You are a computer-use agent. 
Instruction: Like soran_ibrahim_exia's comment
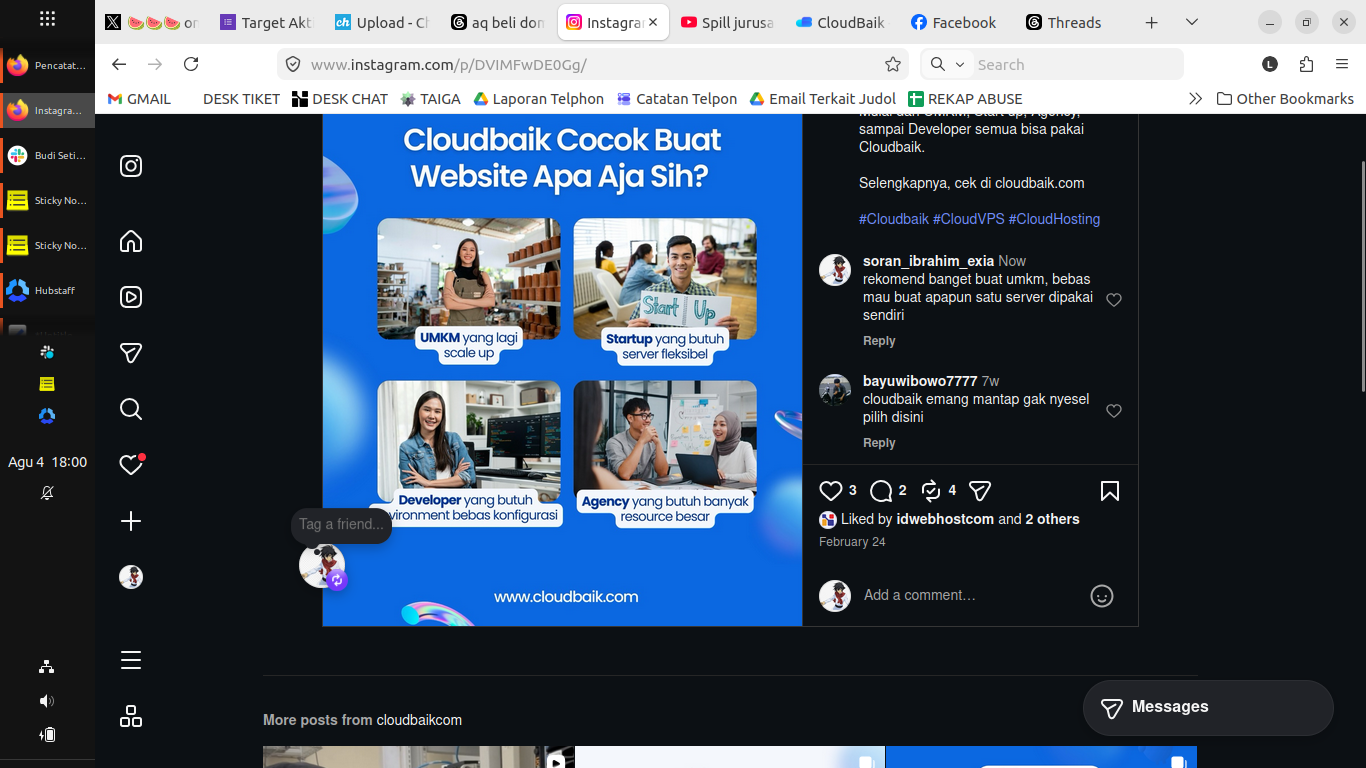click(x=1114, y=300)
